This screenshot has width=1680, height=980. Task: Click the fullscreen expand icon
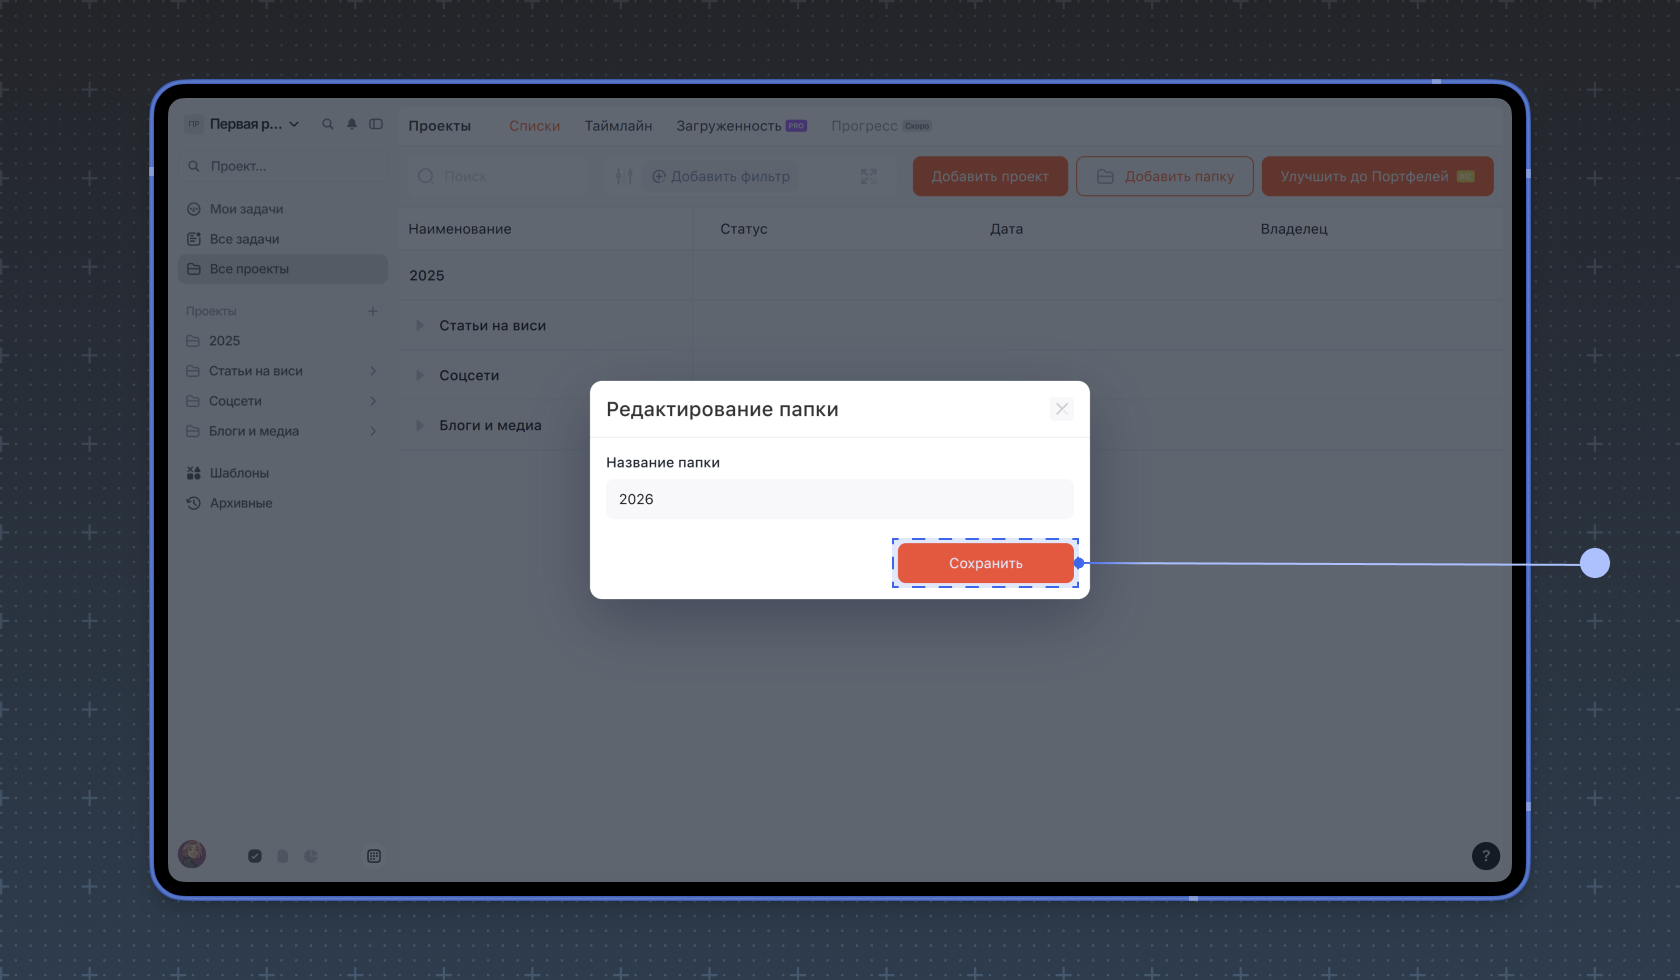click(868, 176)
